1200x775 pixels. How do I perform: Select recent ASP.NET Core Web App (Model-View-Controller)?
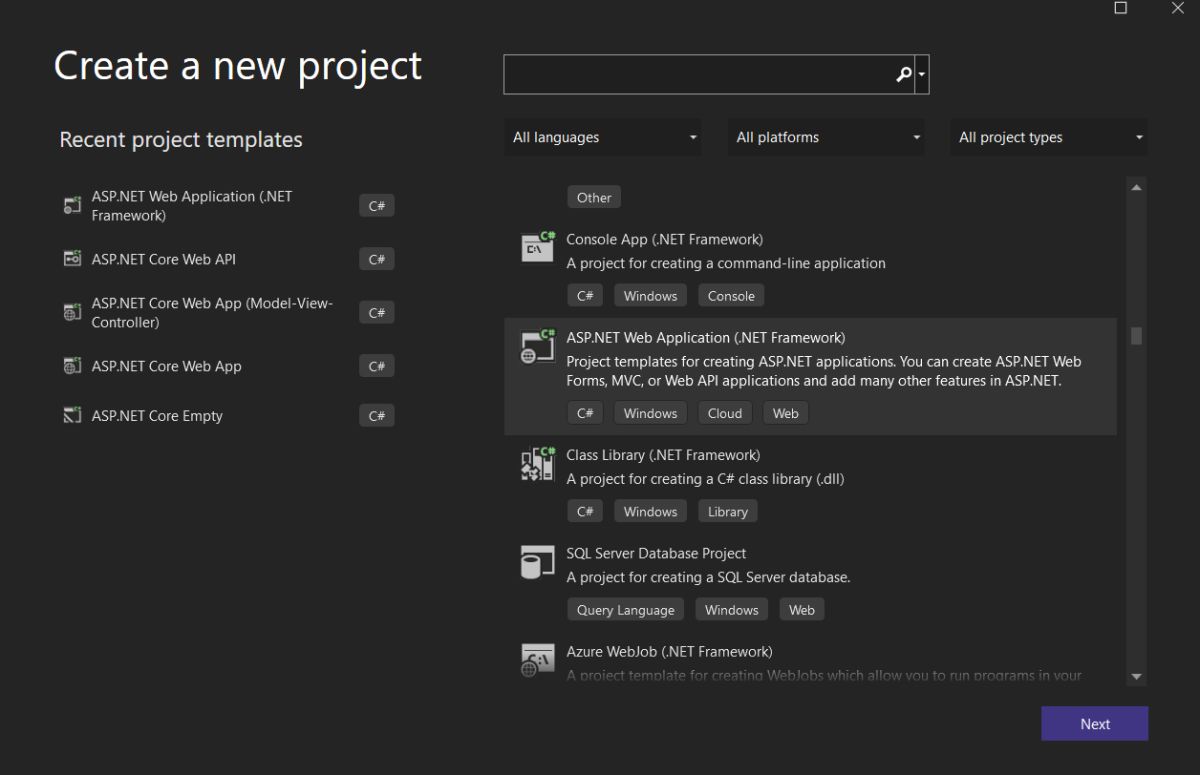(212, 312)
